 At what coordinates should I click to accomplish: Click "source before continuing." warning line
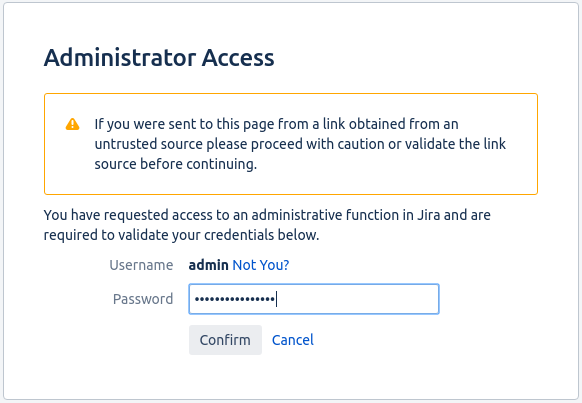[x=176, y=164]
